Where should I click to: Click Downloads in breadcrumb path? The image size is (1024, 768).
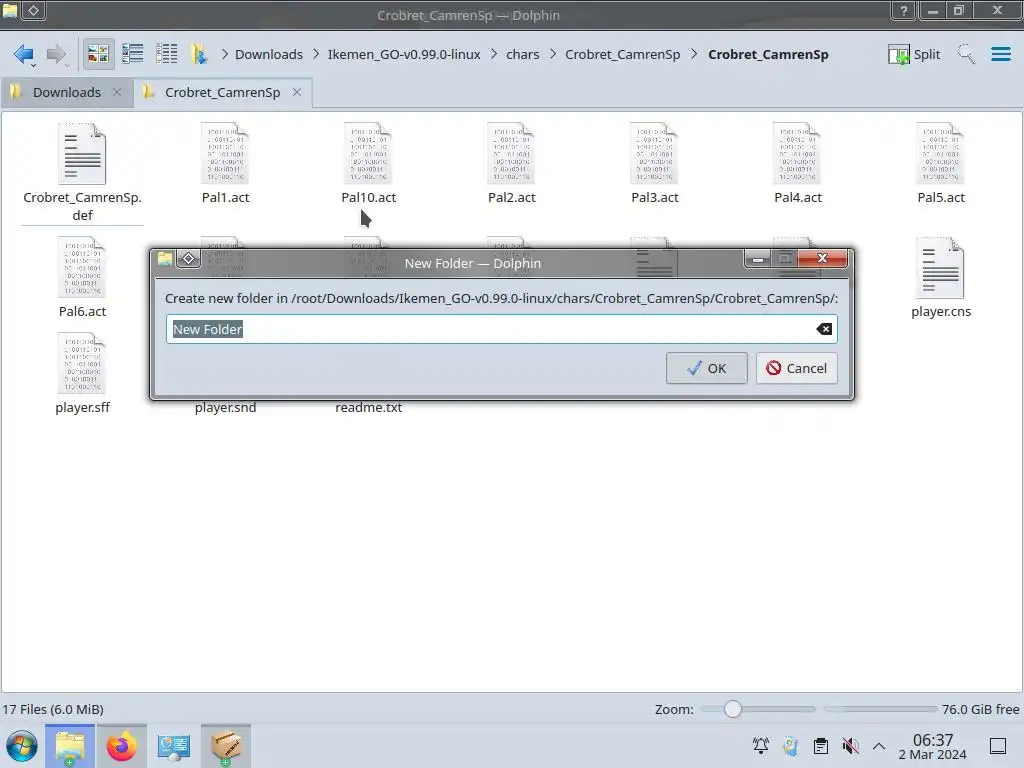pos(268,54)
